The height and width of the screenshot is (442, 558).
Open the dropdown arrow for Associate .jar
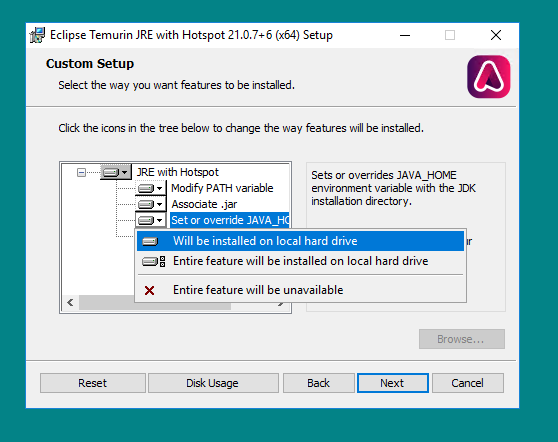coord(159,204)
